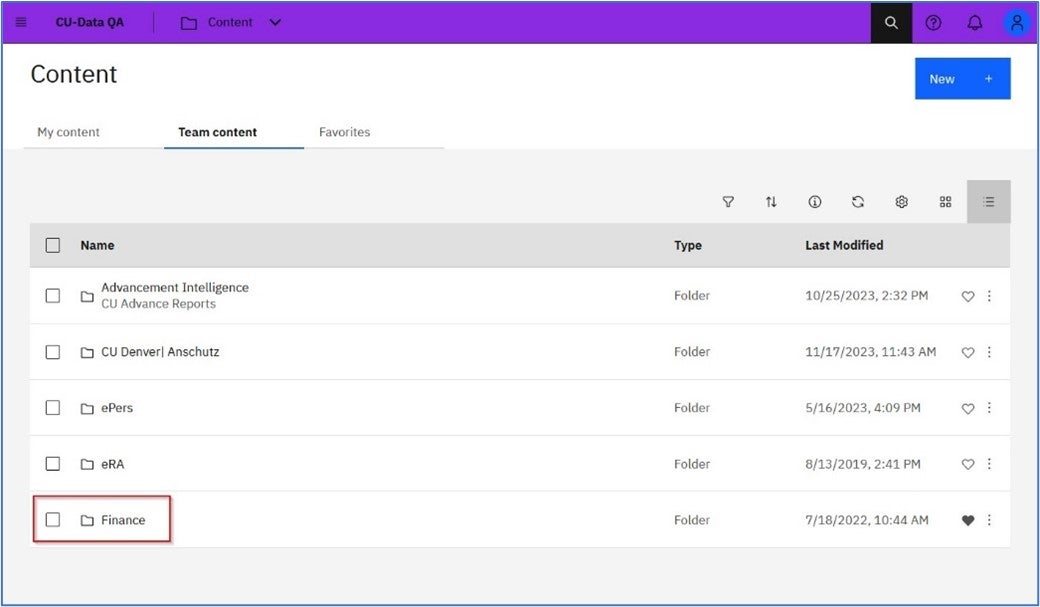Check the ePers row checkbox

[52, 407]
